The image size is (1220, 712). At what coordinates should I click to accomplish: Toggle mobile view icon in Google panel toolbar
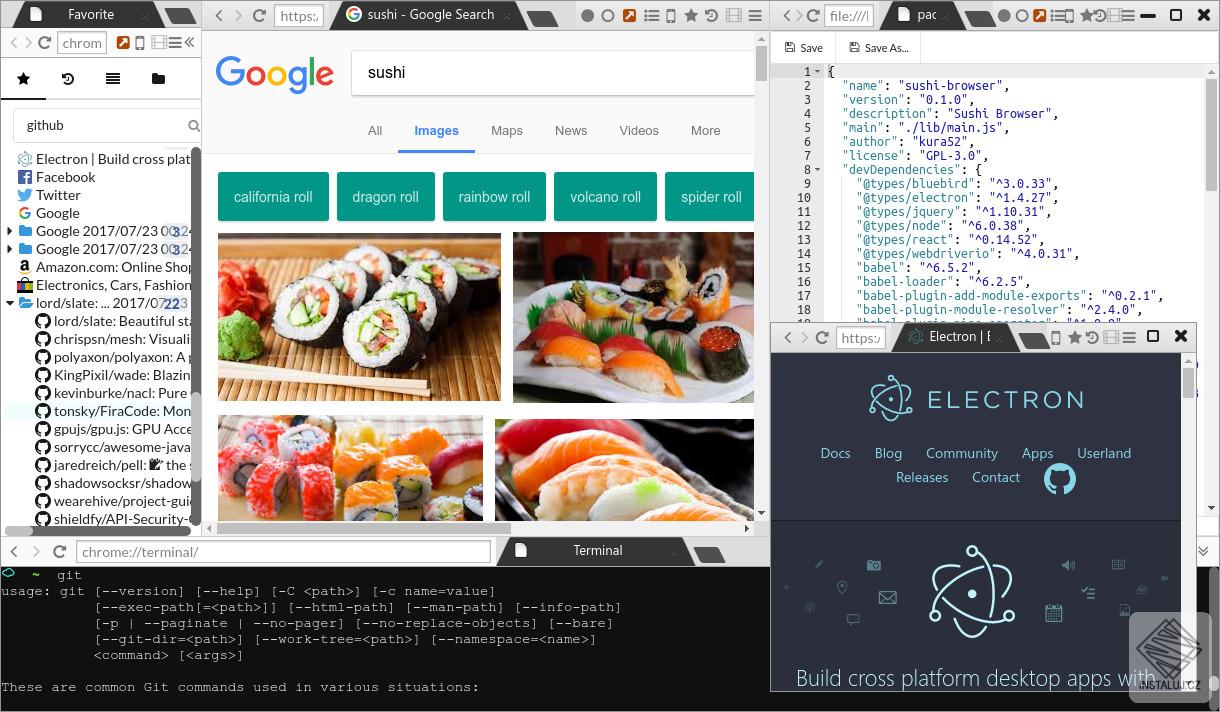(x=671, y=16)
